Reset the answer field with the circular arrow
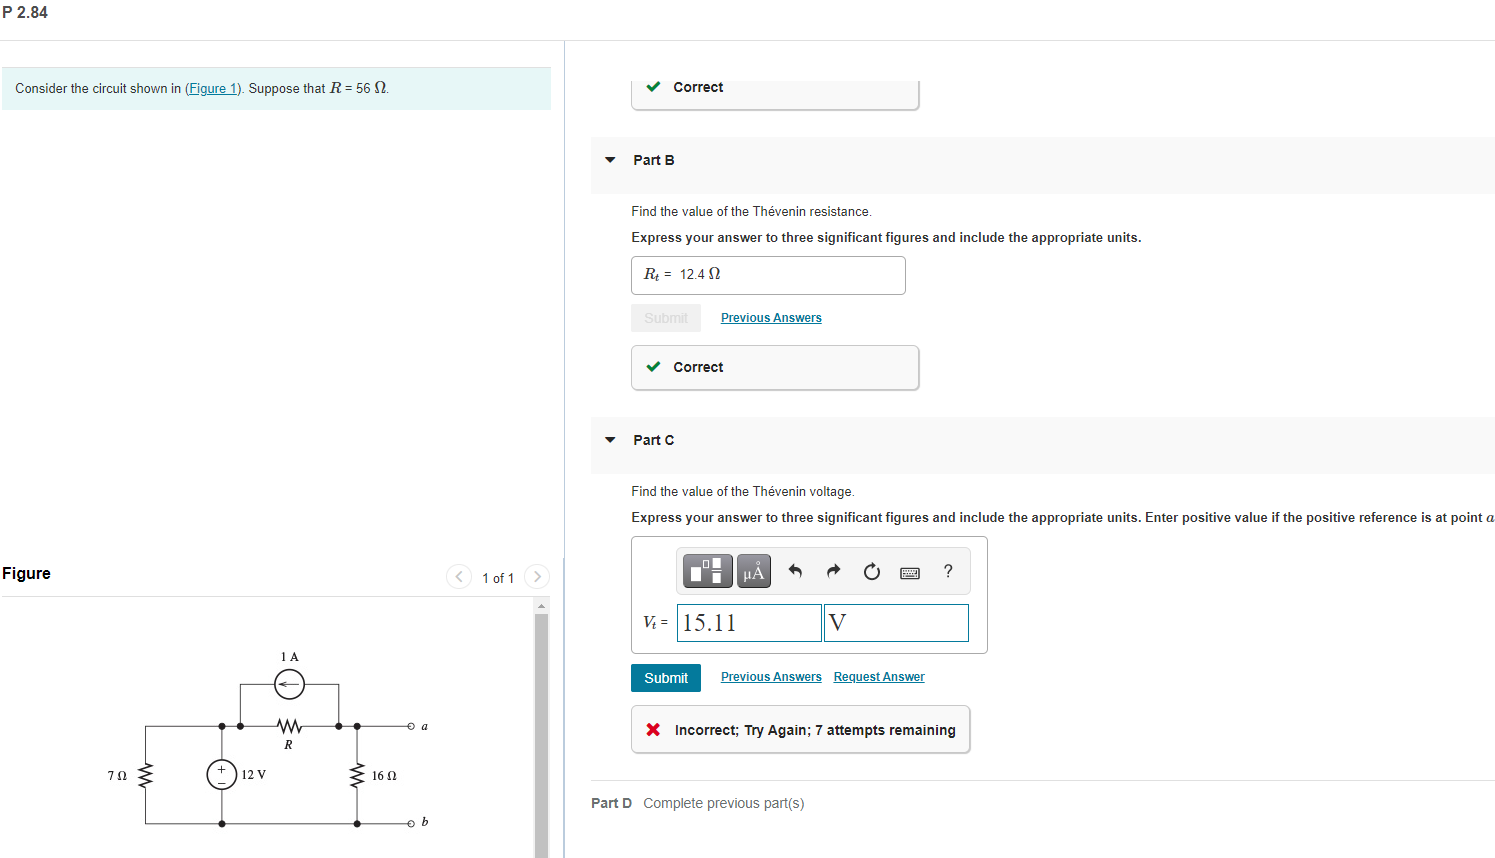Screen dimensions: 1495x858 pyautogui.click(x=872, y=571)
